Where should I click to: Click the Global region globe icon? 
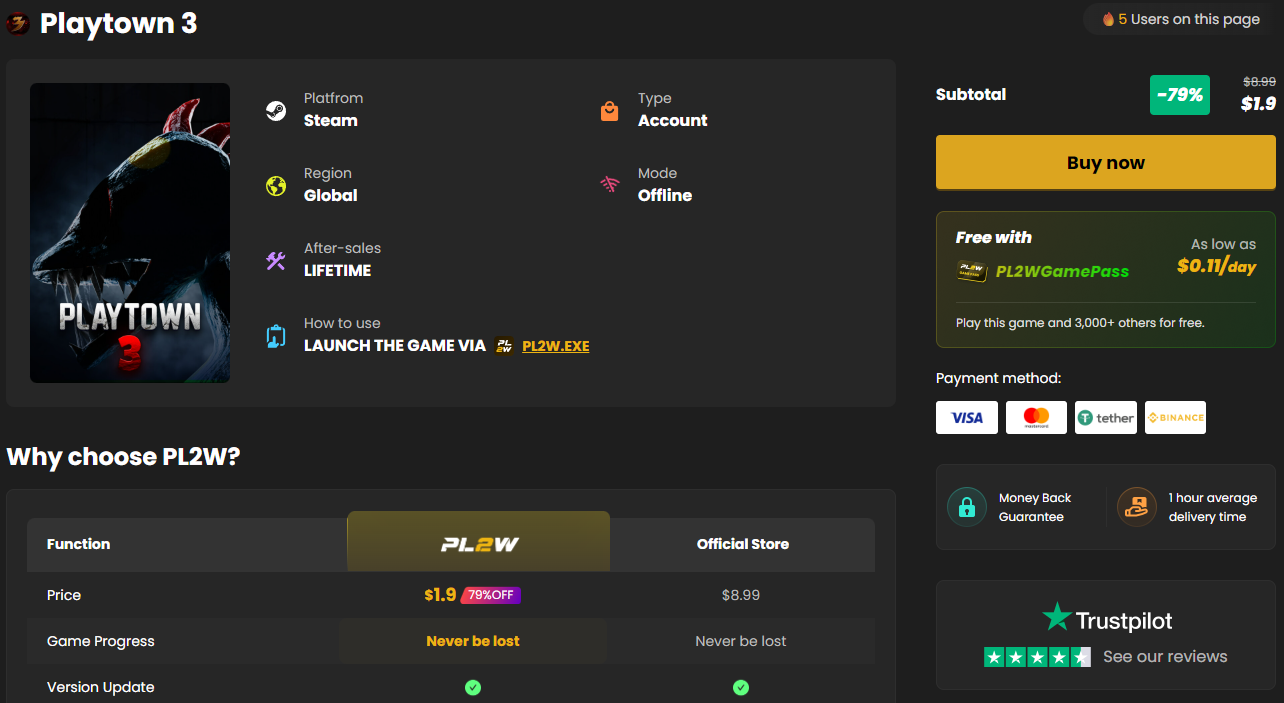click(x=276, y=185)
